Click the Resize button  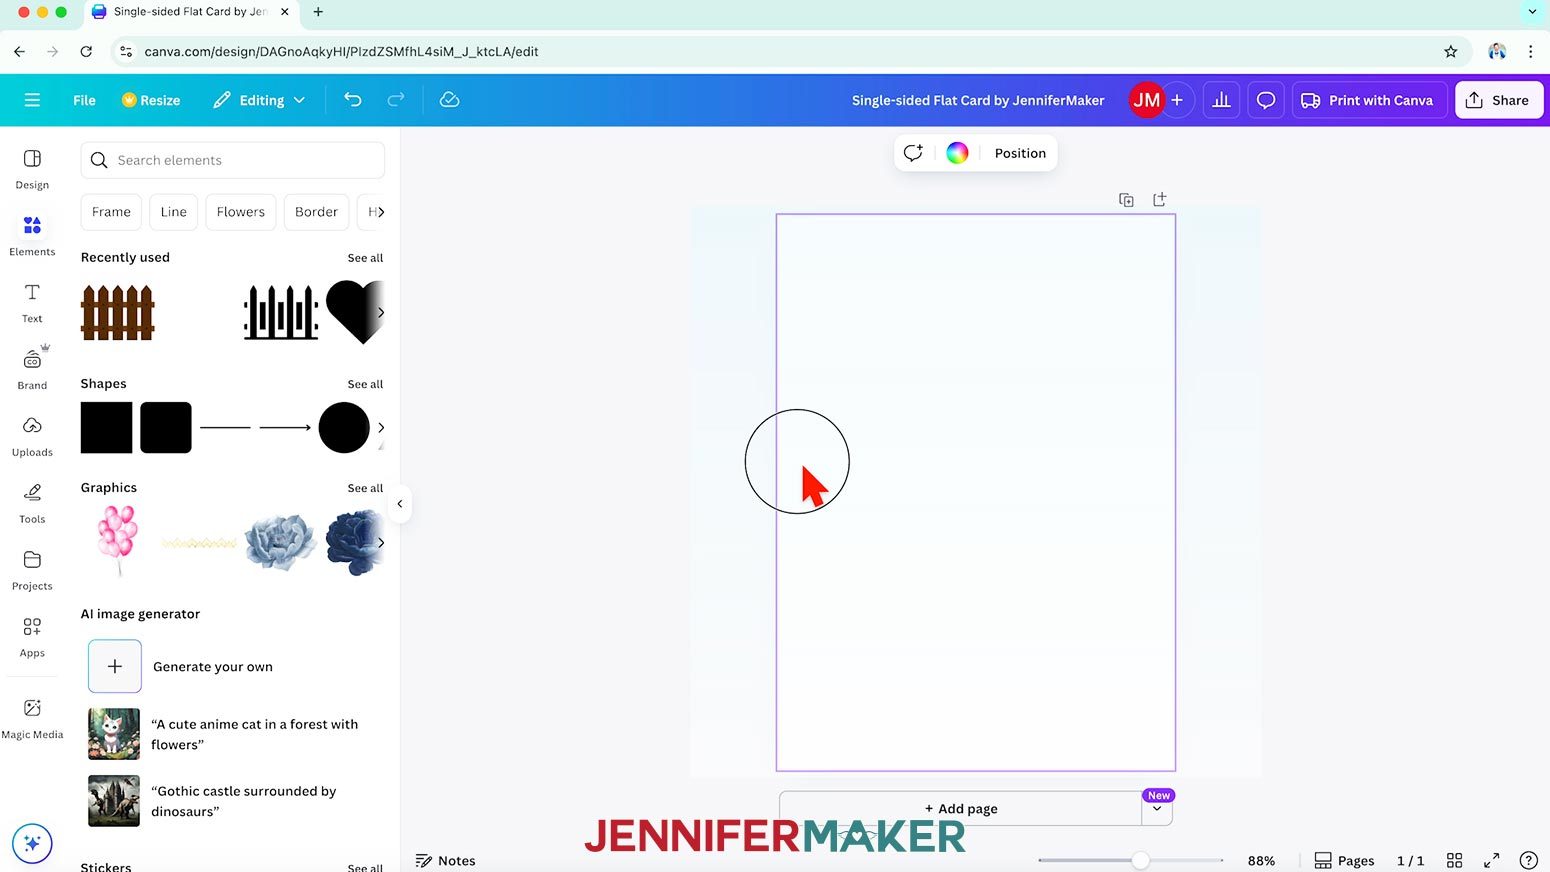(151, 100)
